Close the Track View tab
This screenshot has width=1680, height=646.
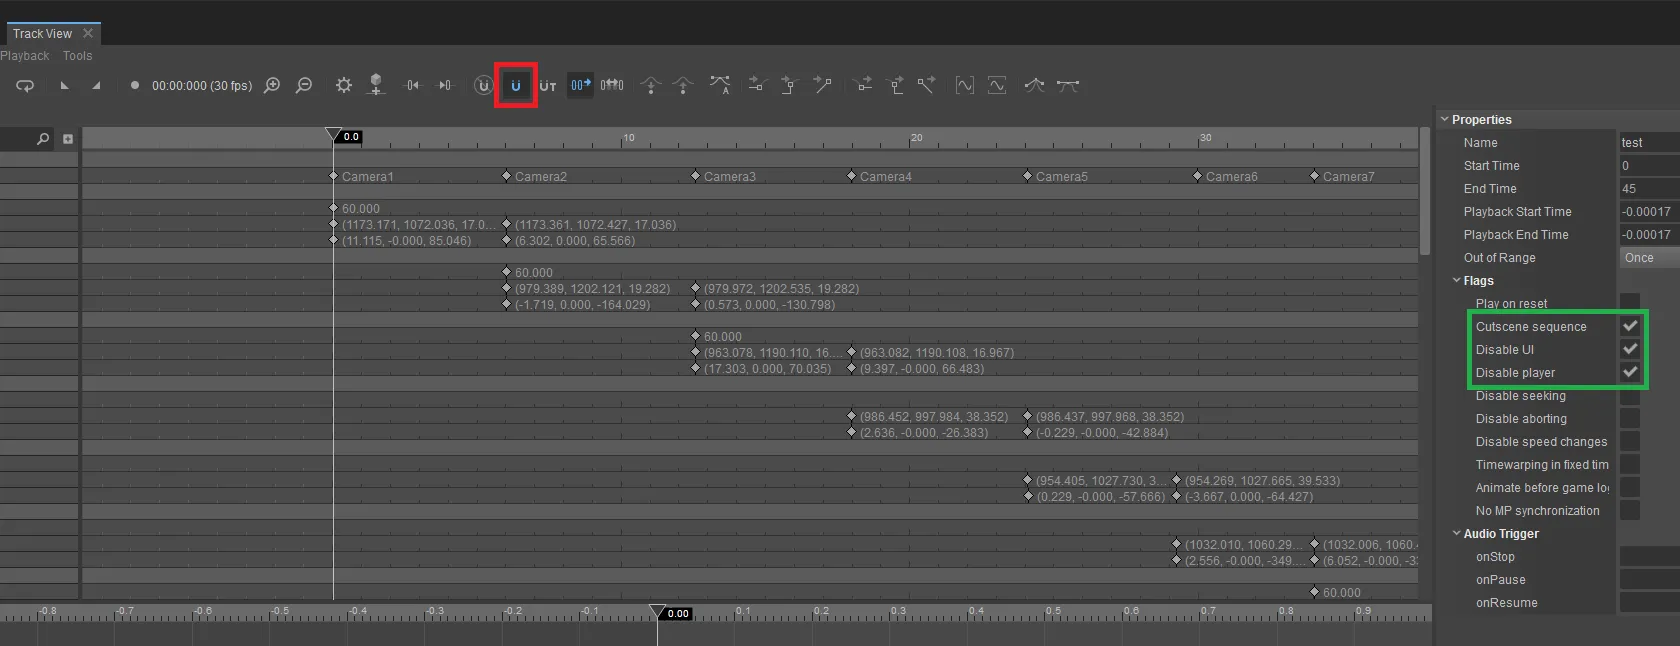(x=88, y=33)
